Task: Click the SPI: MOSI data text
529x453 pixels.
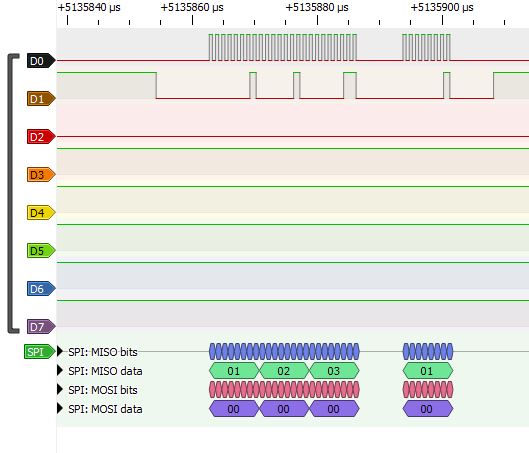Action: pos(105,409)
